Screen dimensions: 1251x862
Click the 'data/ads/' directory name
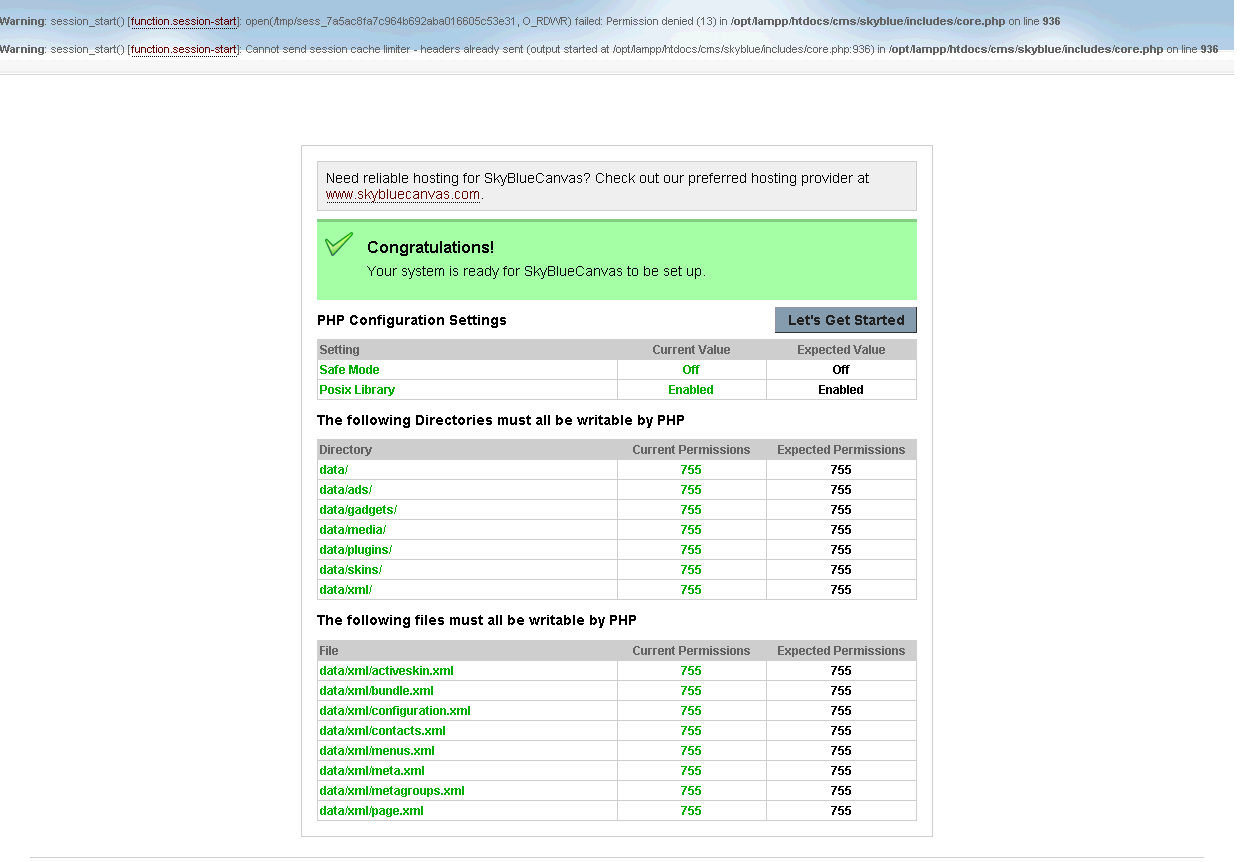point(345,490)
